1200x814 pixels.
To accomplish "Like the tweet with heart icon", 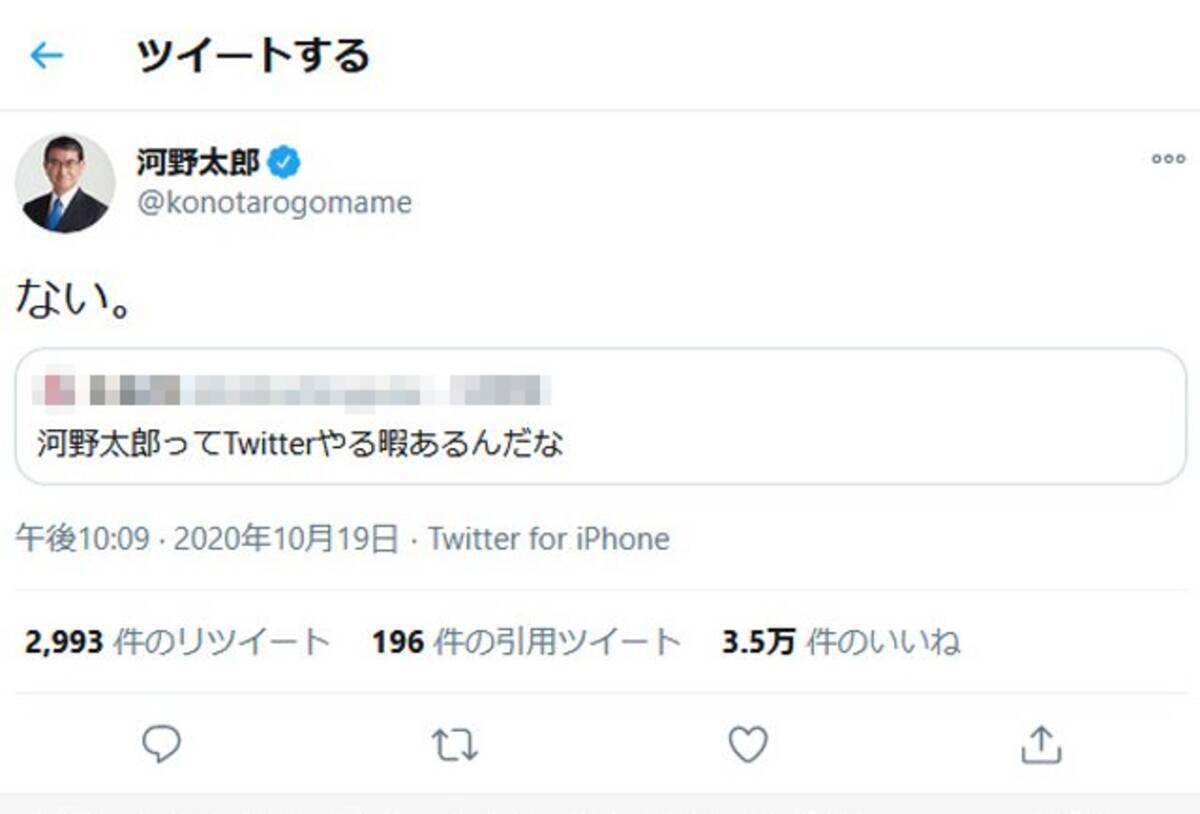I will 747,745.
